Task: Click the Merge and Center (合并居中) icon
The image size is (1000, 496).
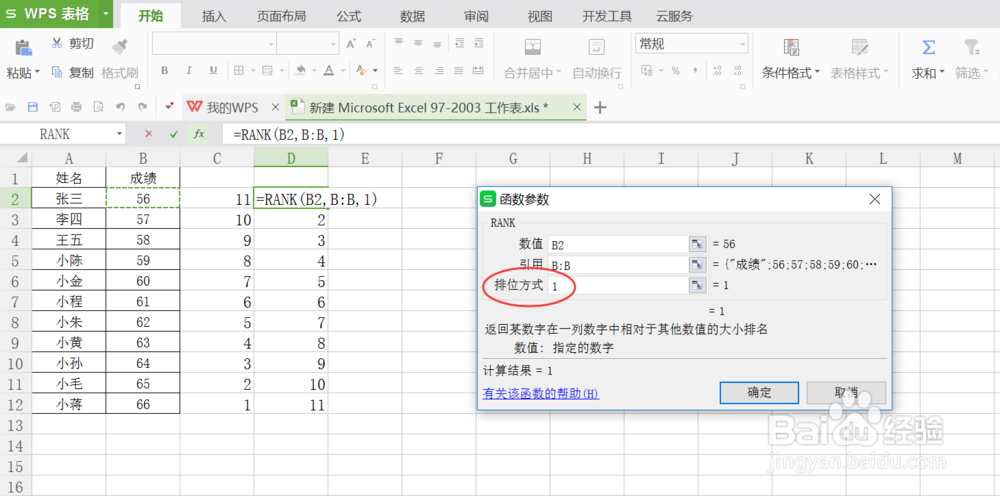Action: pos(533,47)
